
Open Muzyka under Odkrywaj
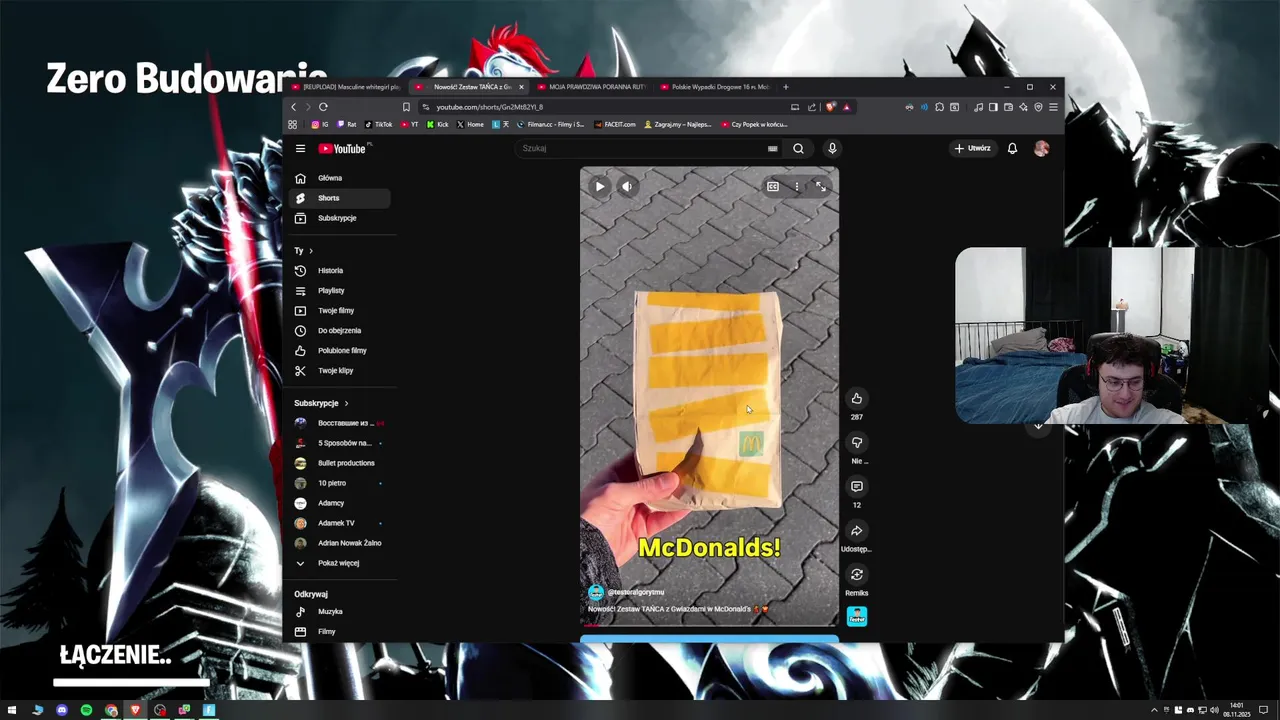340,611
